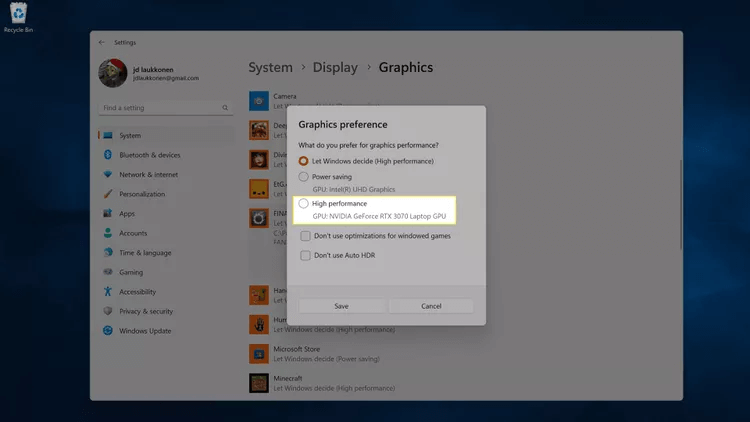Click the back arrow in Settings
Screen dimensions: 750x422
101,43
